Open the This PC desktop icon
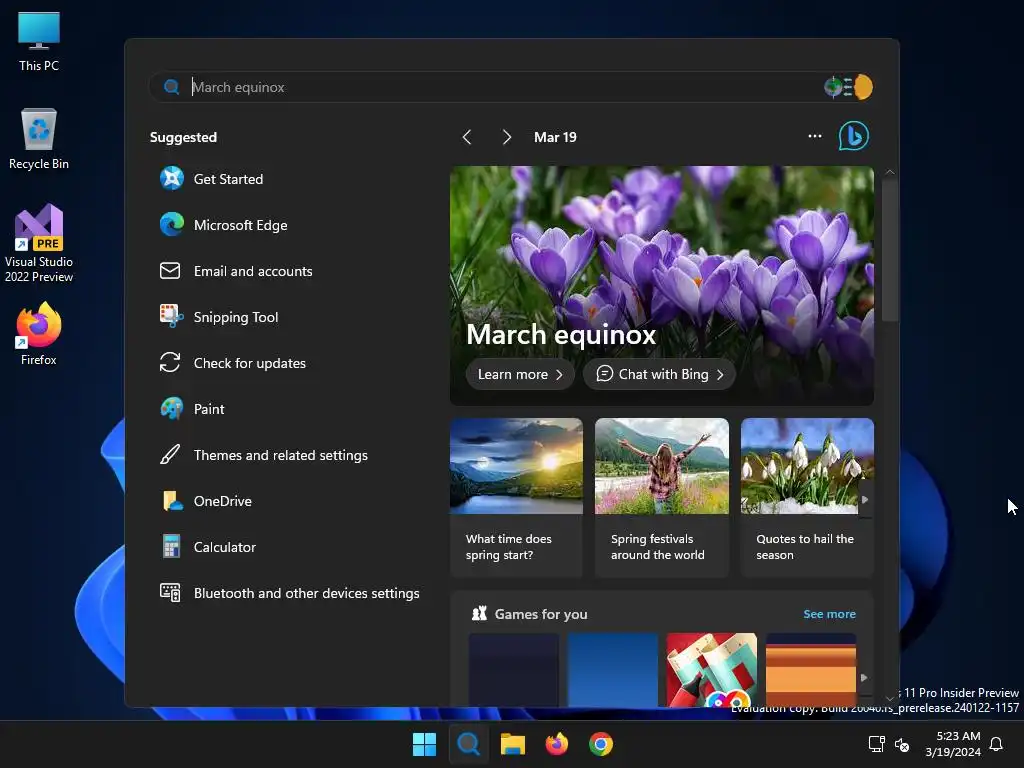The height and width of the screenshot is (768, 1024). point(39,41)
